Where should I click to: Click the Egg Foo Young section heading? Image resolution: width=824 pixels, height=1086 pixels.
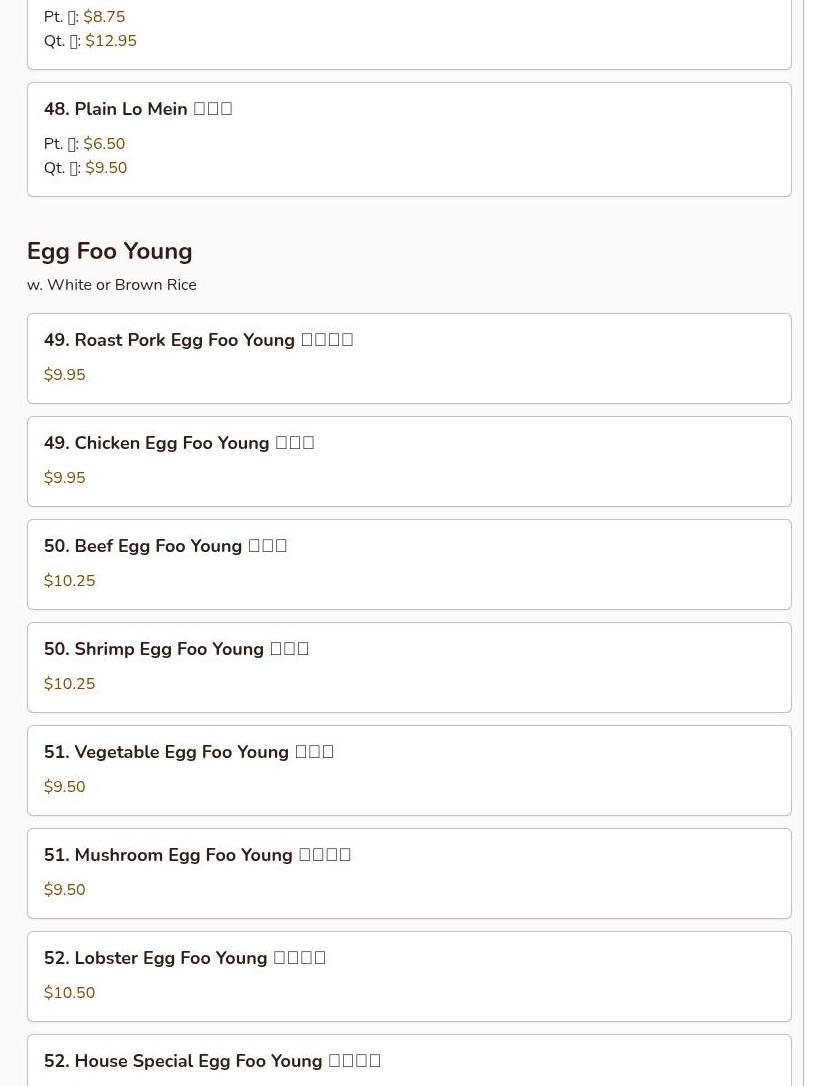tap(110, 251)
